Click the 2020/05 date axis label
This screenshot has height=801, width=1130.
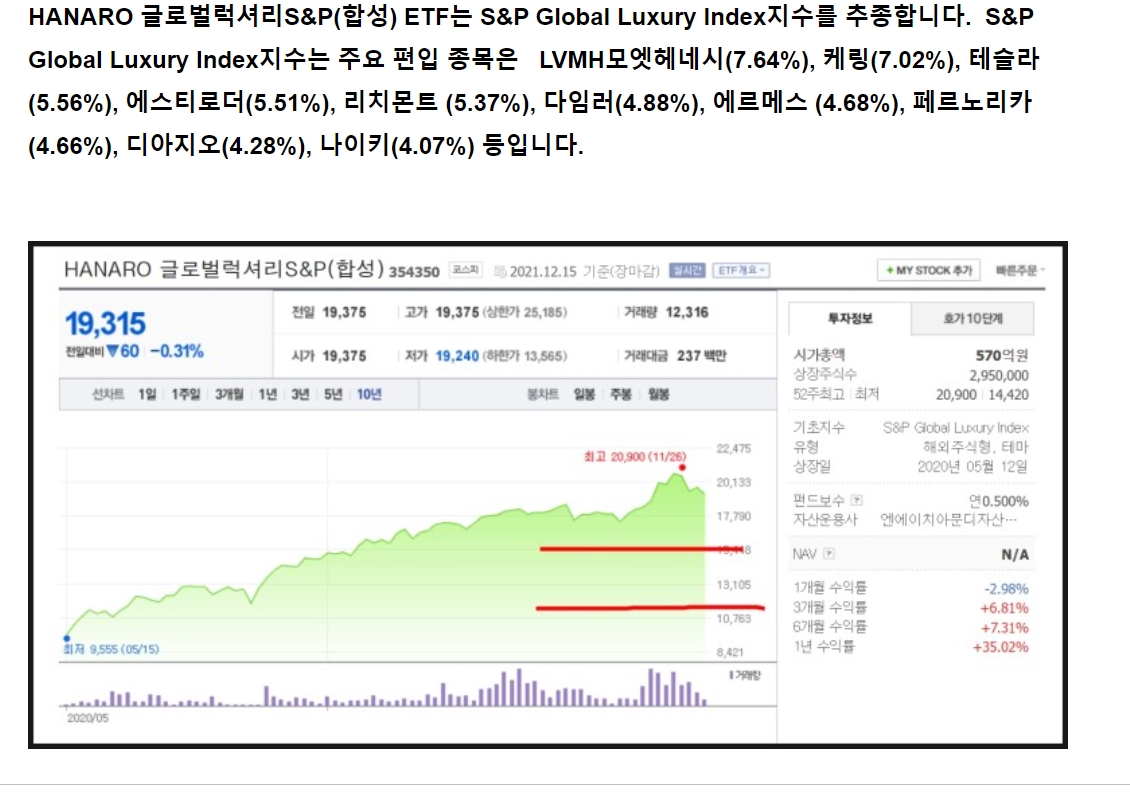click(87, 718)
